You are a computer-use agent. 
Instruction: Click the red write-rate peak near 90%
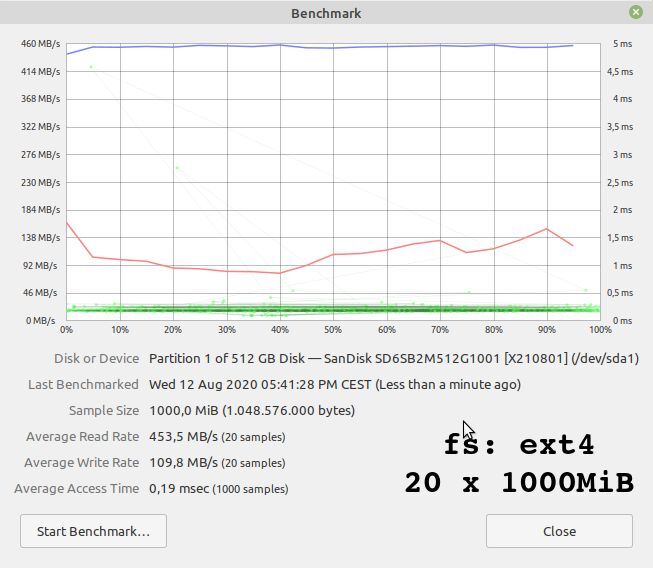click(546, 229)
